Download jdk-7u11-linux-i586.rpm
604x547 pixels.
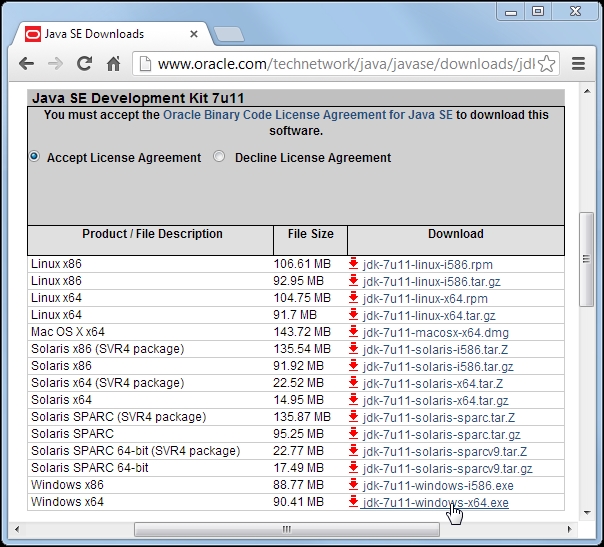point(428,265)
